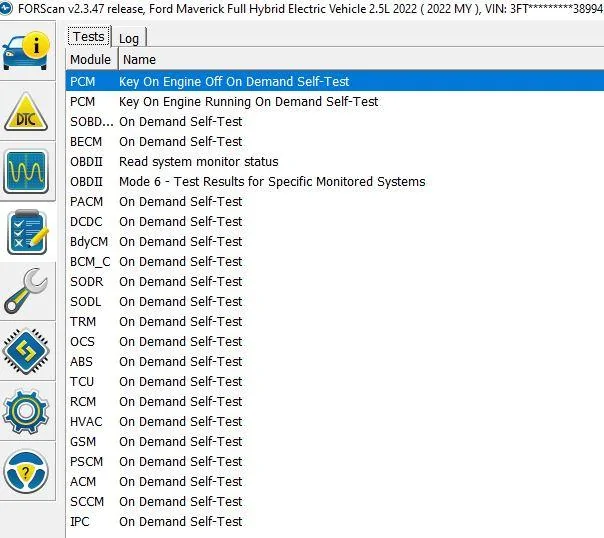
Task: Select the SODR On Demand Self-Test row
Action: [x=335, y=282]
